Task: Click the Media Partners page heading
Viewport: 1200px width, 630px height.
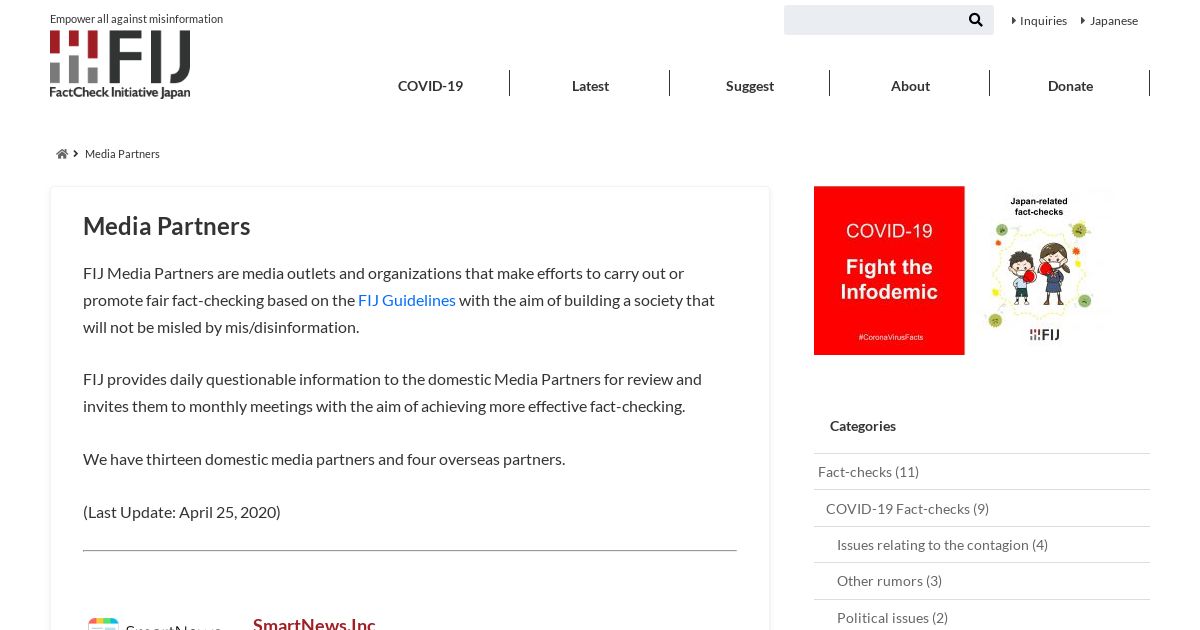Action: tap(167, 226)
